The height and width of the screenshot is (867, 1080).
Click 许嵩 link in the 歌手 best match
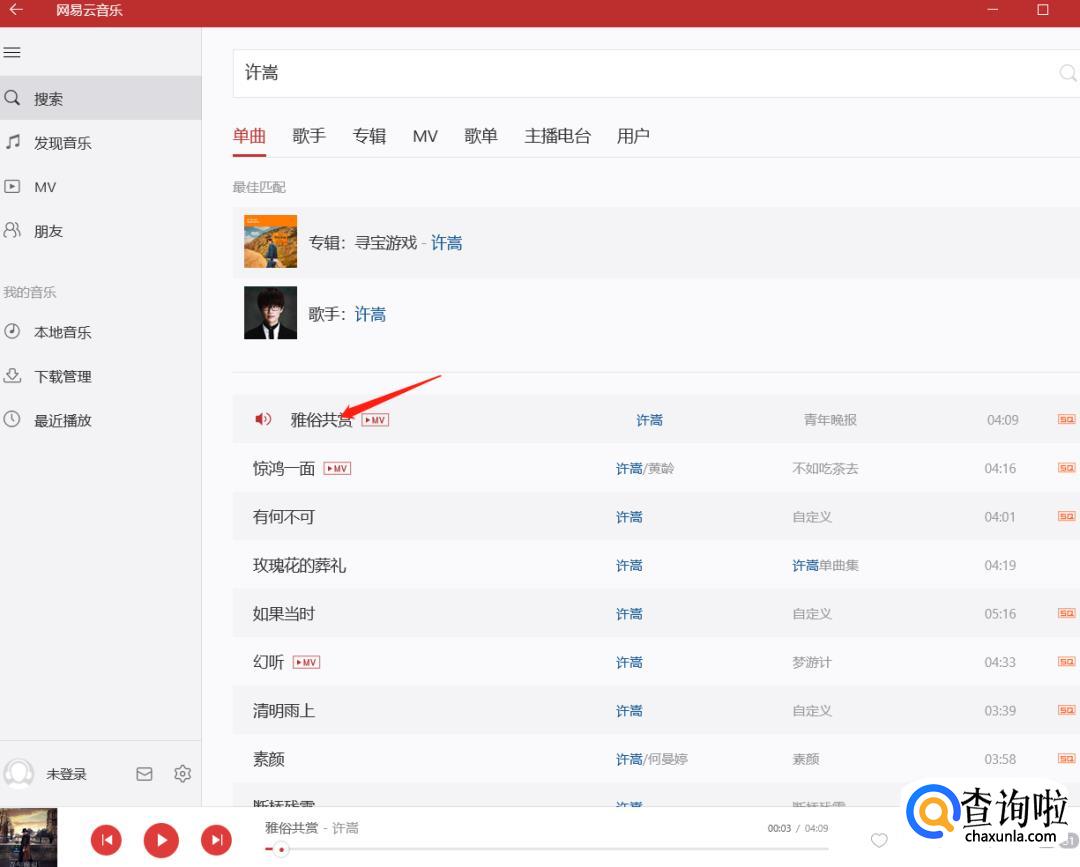(x=370, y=314)
